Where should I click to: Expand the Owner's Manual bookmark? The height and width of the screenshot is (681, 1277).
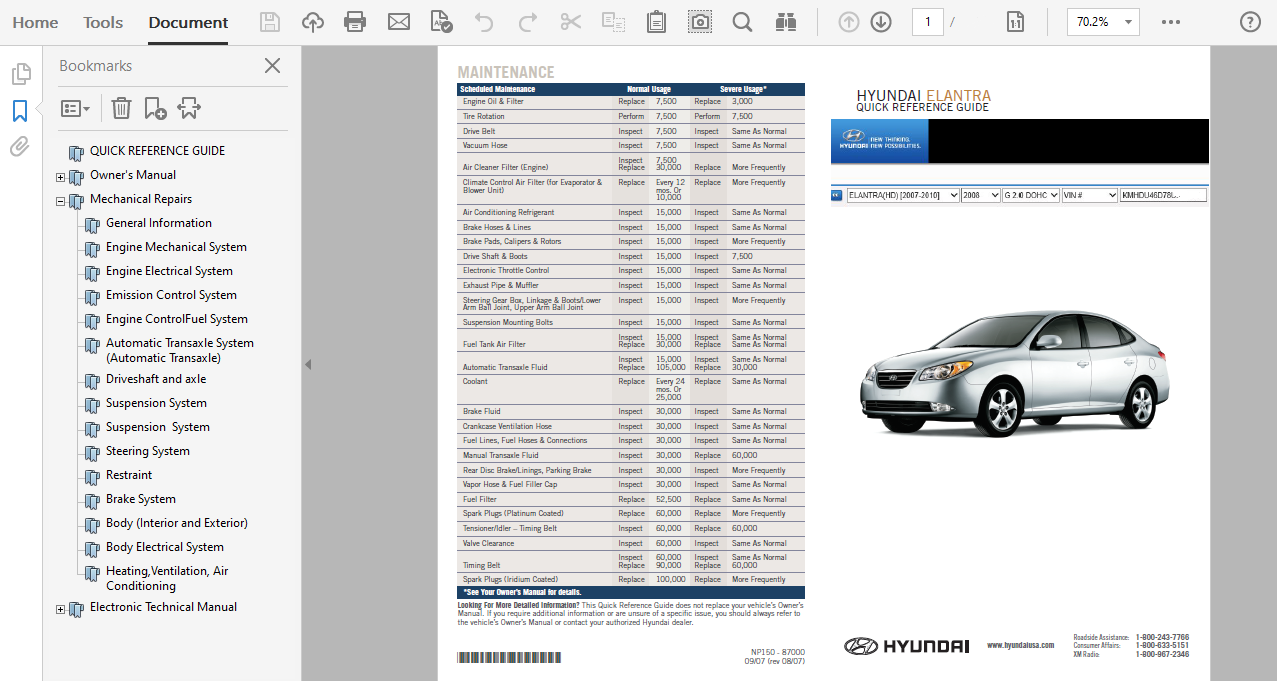(61, 177)
